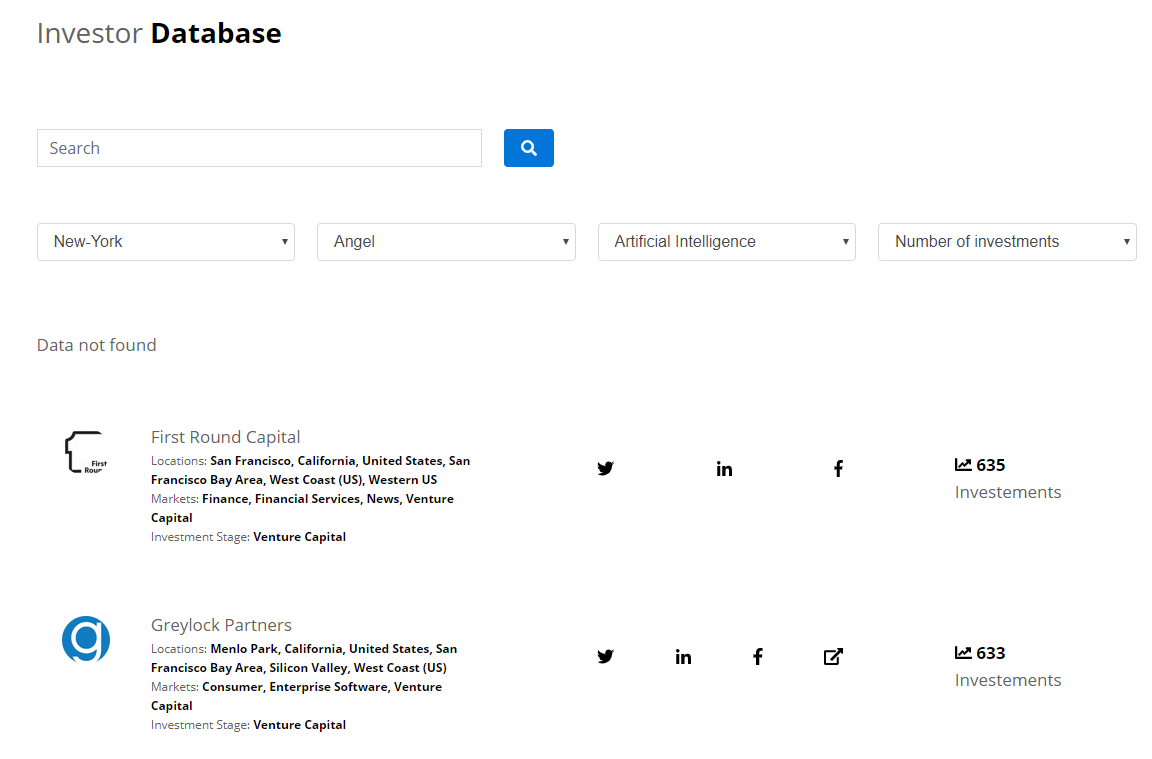Open the Number of investments sort dropdown

[x=1006, y=241]
